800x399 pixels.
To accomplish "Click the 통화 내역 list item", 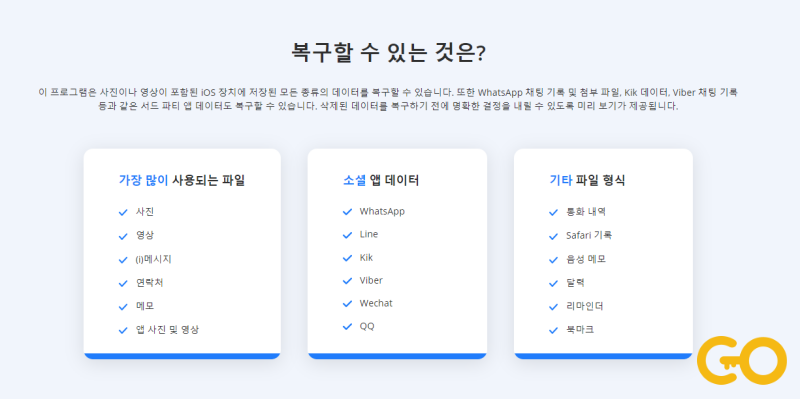I will [x=586, y=212].
